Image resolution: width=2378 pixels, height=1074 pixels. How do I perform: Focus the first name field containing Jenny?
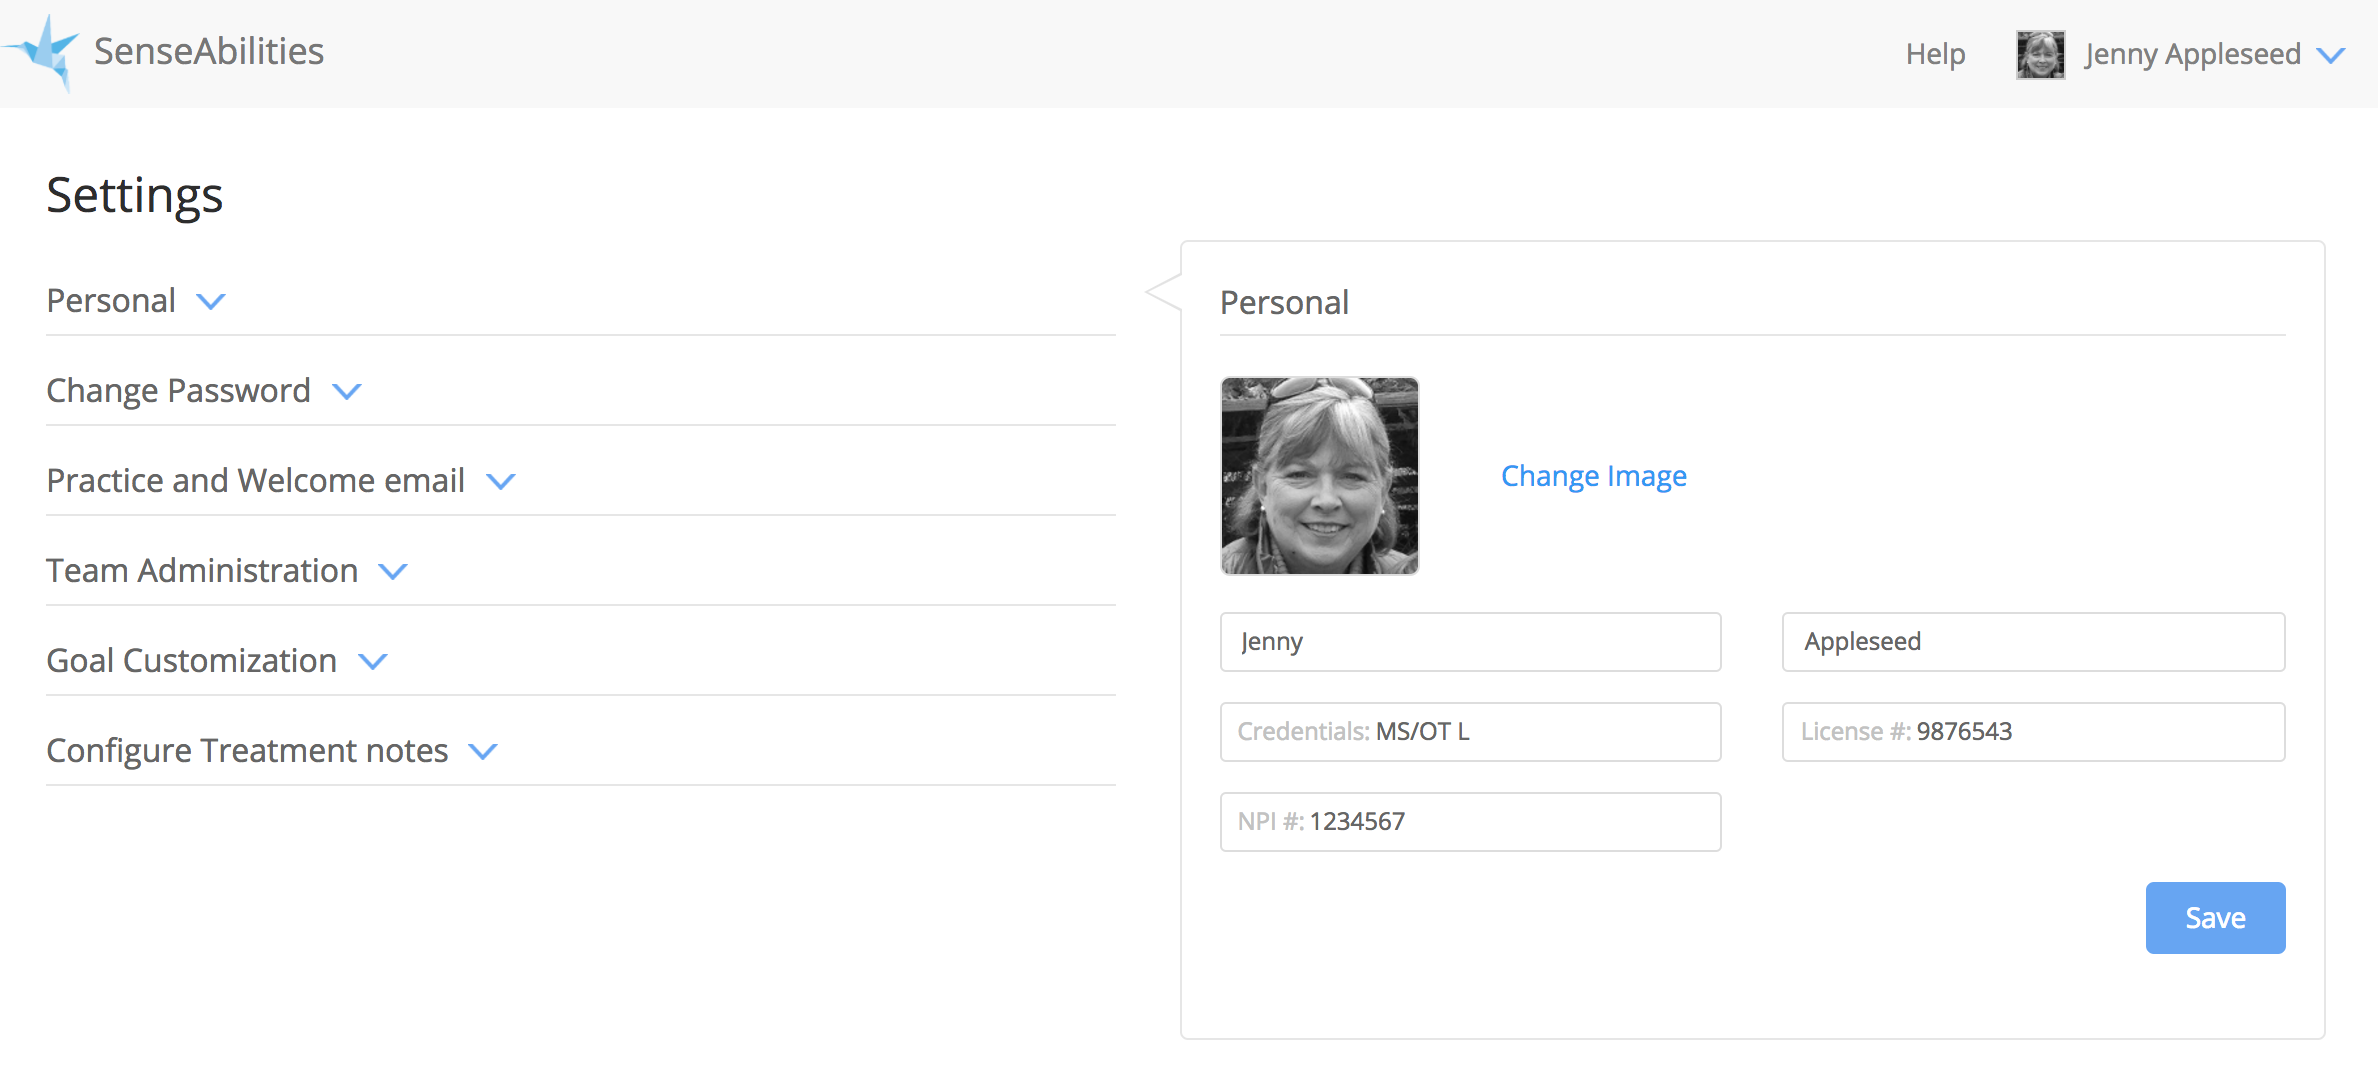(x=1470, y=642)
